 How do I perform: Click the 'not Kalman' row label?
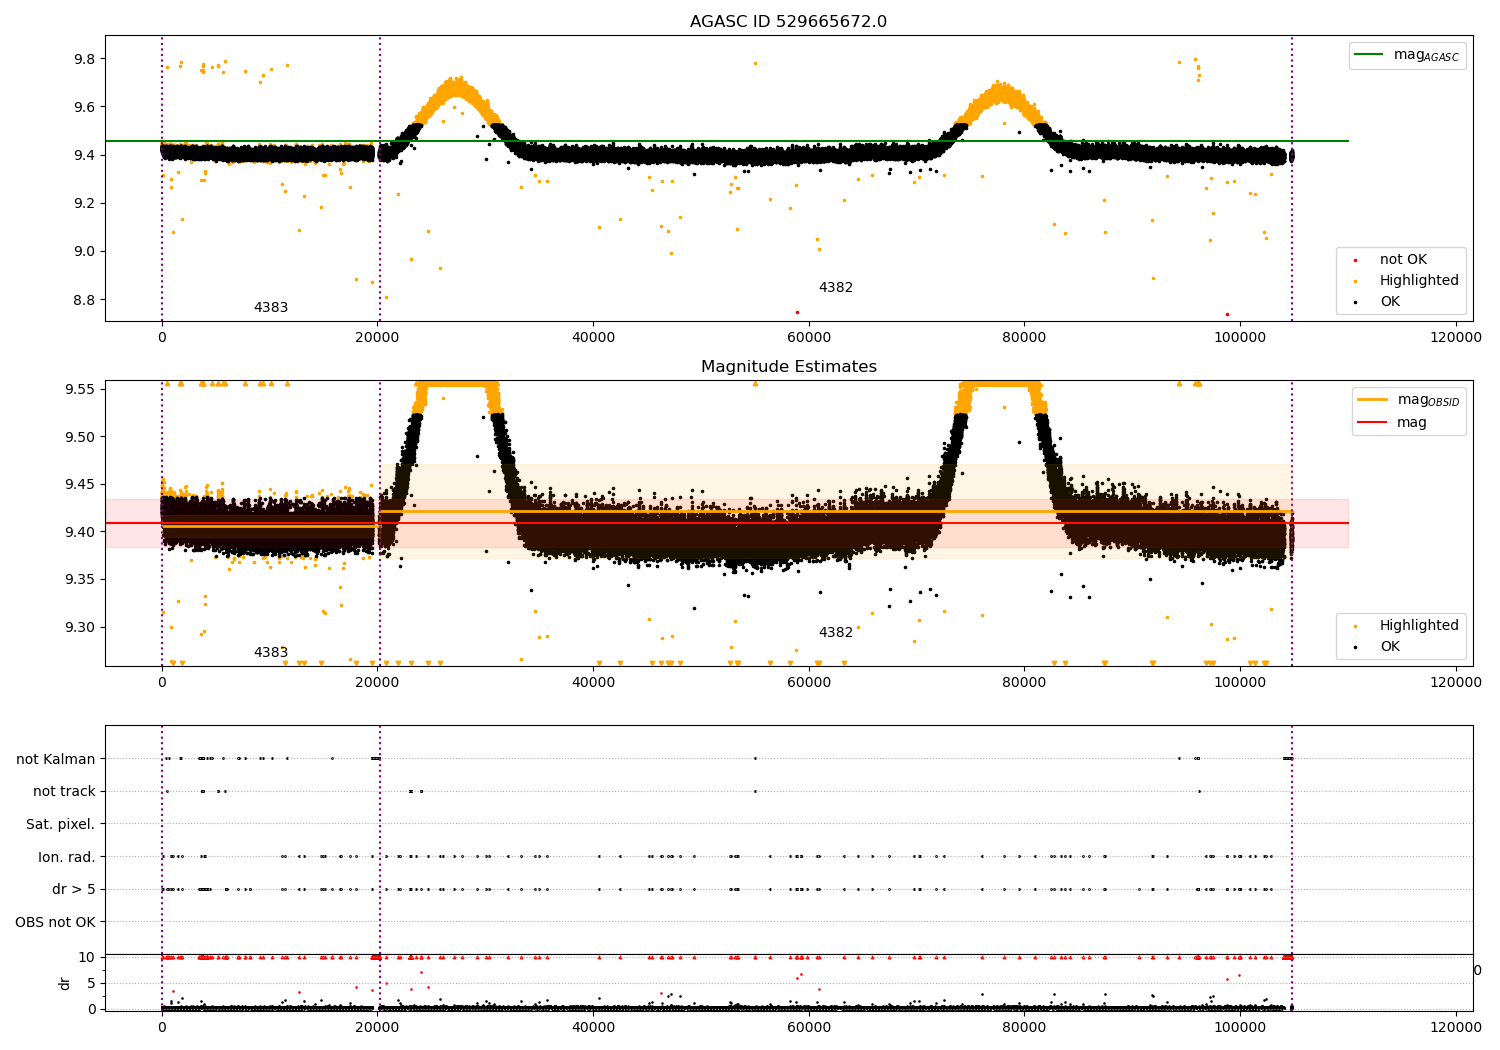pos(56,759)
